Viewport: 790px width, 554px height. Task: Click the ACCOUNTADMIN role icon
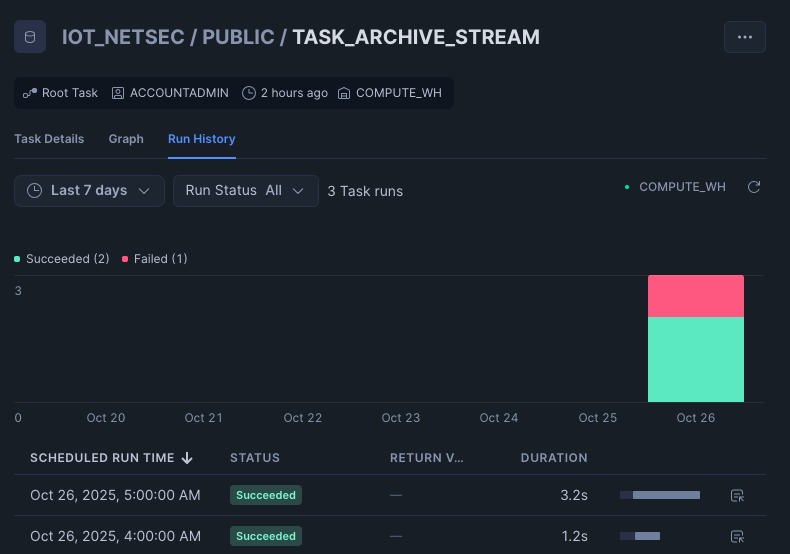(118, 93)
